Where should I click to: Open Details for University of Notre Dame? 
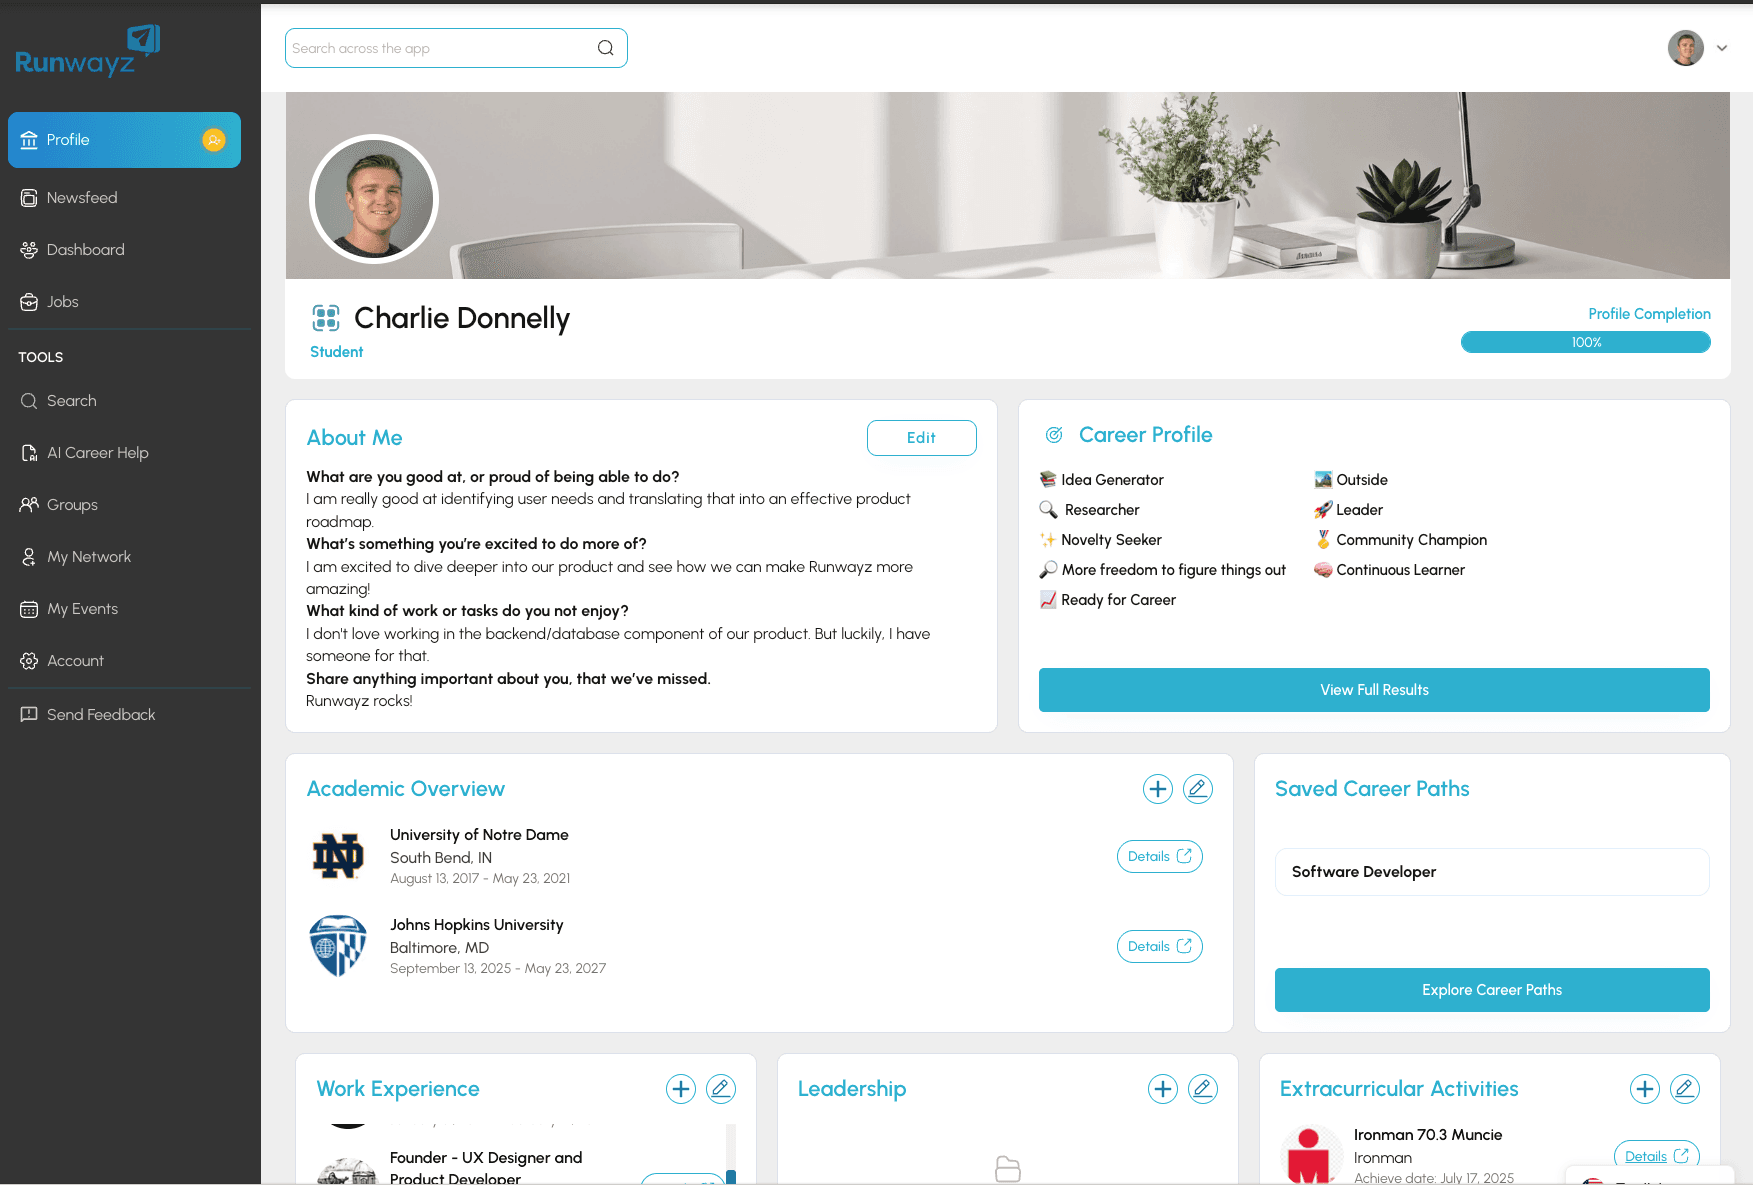click(x=1160, y=857)
